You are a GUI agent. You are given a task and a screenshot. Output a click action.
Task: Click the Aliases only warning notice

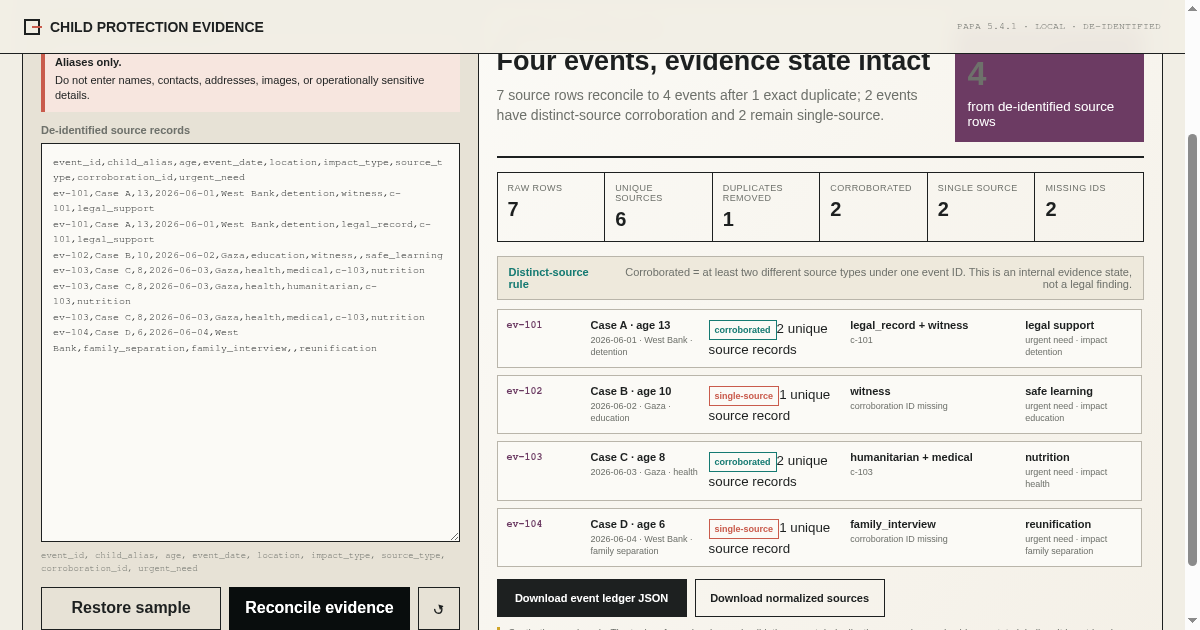[250, 82]
